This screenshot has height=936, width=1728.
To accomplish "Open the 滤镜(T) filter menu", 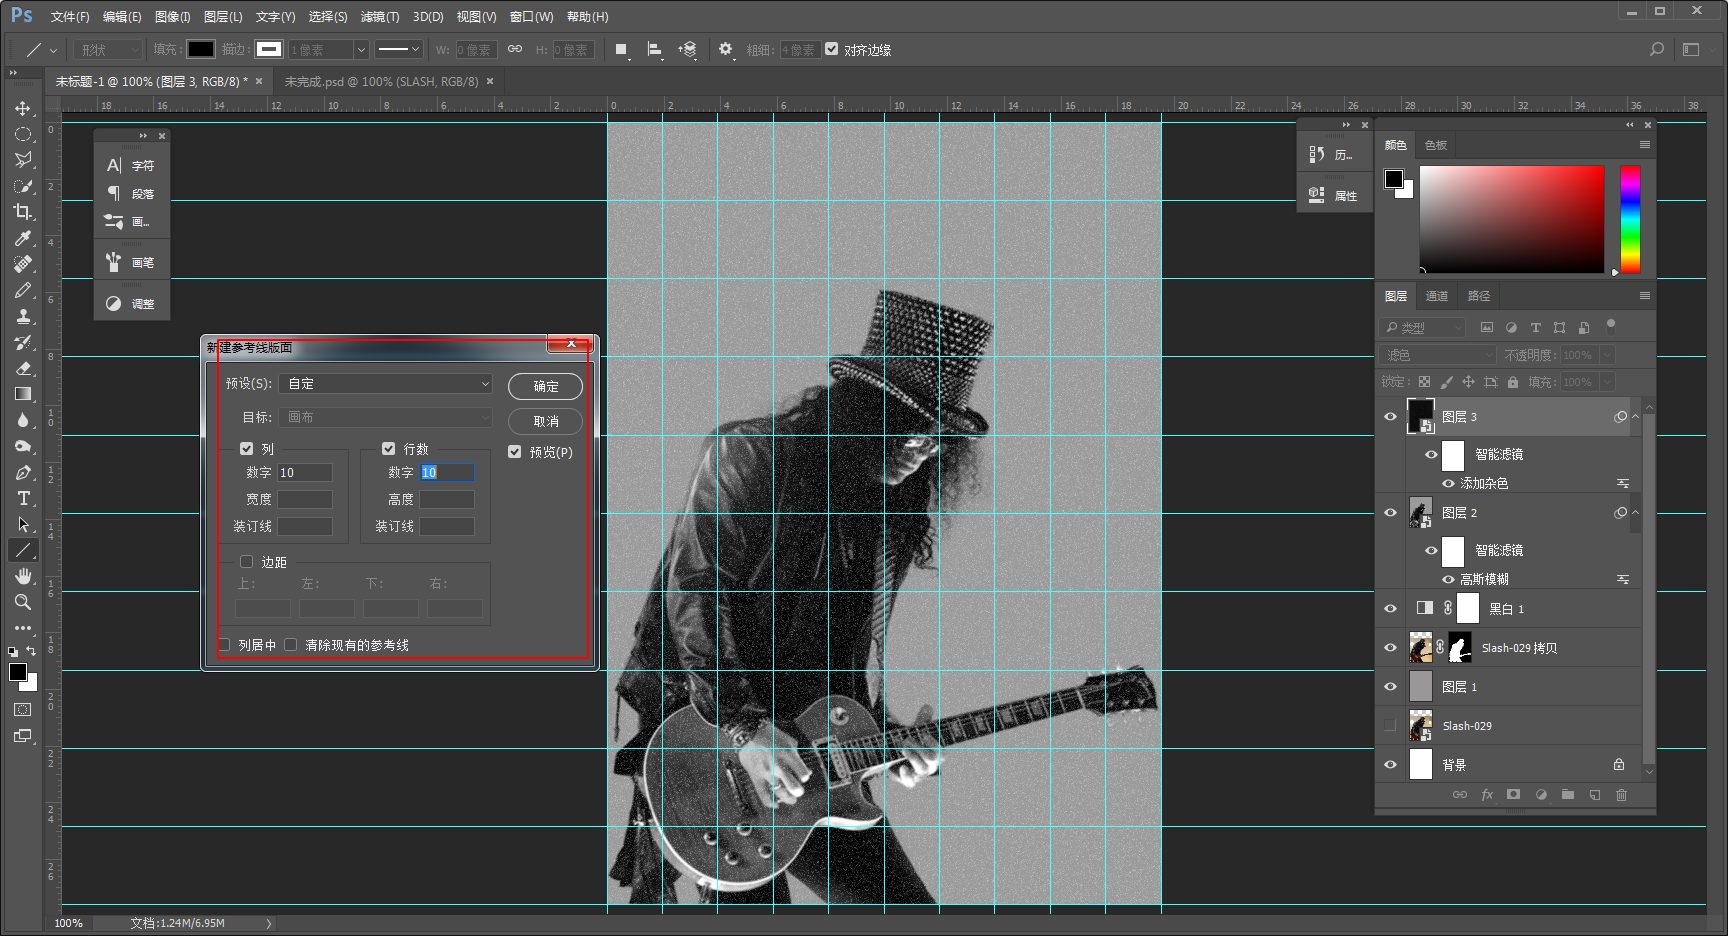I will pos(379,17).
